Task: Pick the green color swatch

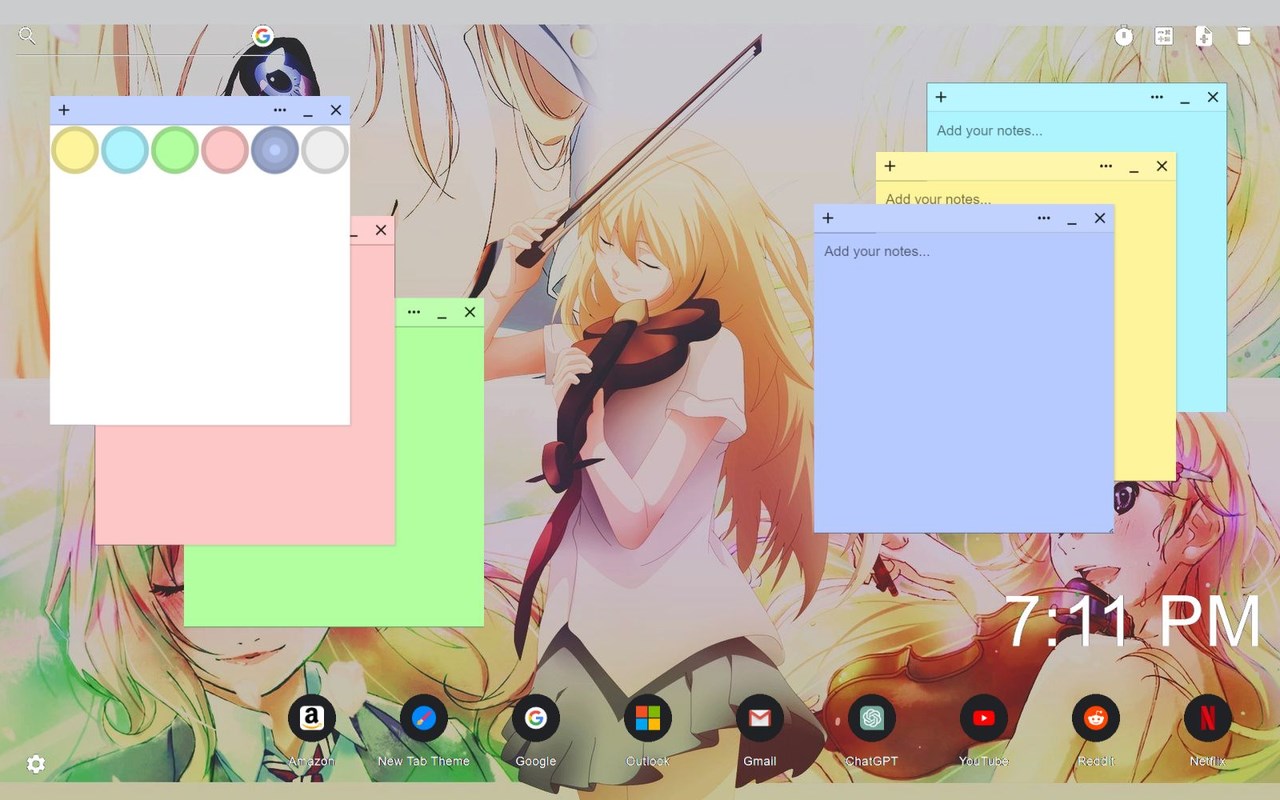Action: [x=175, y=150]
